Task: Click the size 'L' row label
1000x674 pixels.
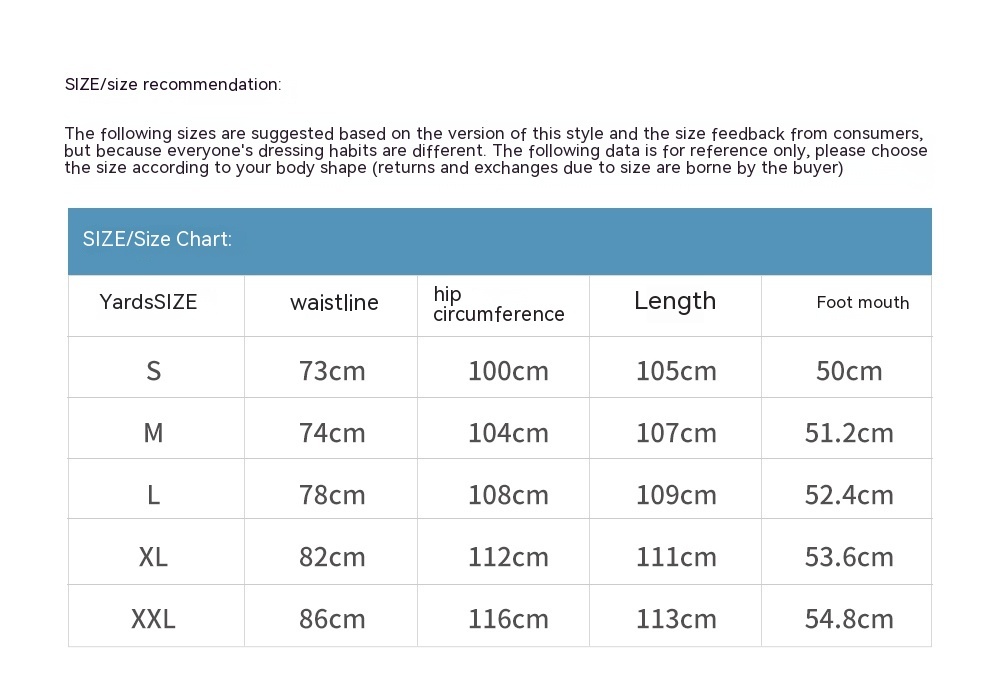Action: [x=153, y=495]
